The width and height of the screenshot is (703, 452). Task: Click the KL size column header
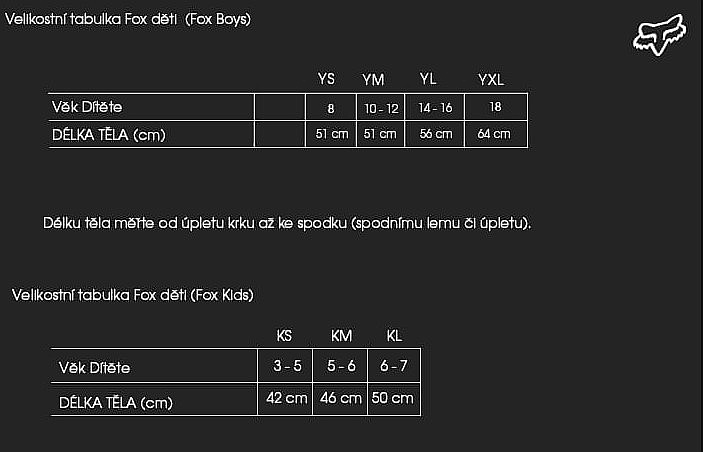point(394,335)
